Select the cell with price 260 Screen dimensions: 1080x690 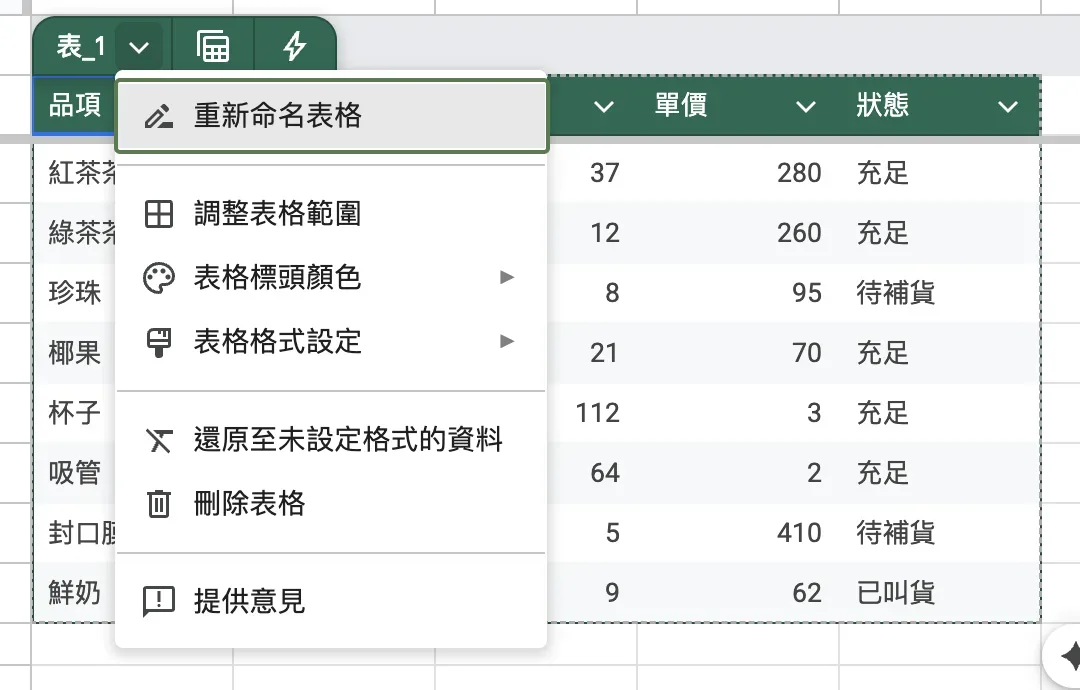pyautogui.click(x=738, y=232)
